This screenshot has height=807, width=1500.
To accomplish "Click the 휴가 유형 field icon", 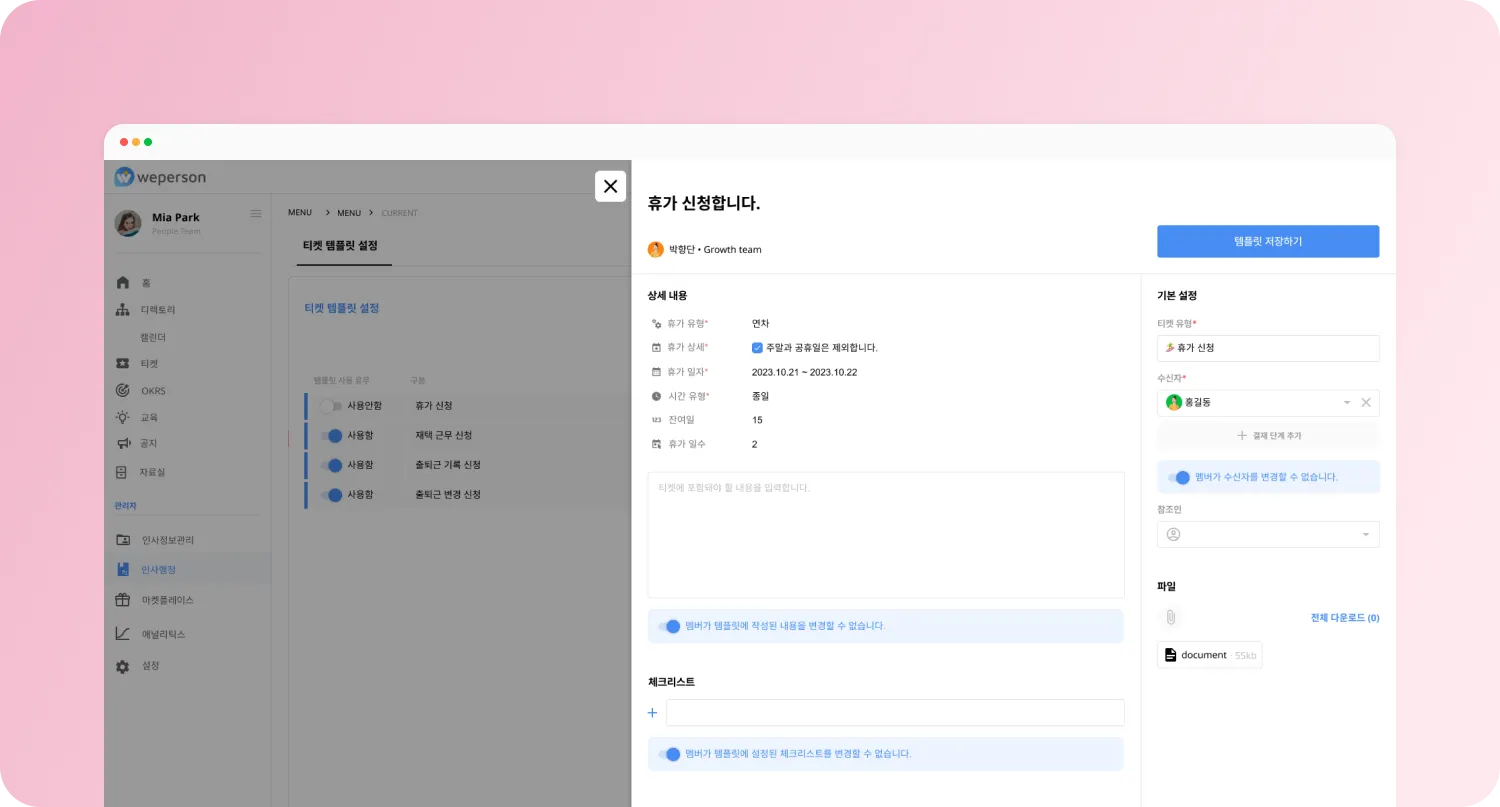I will (656, 324).
